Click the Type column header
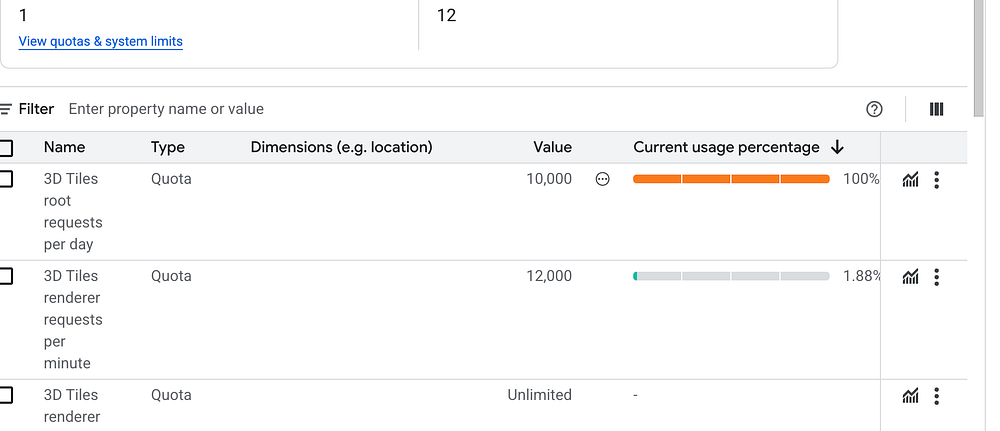 (168, 147)
